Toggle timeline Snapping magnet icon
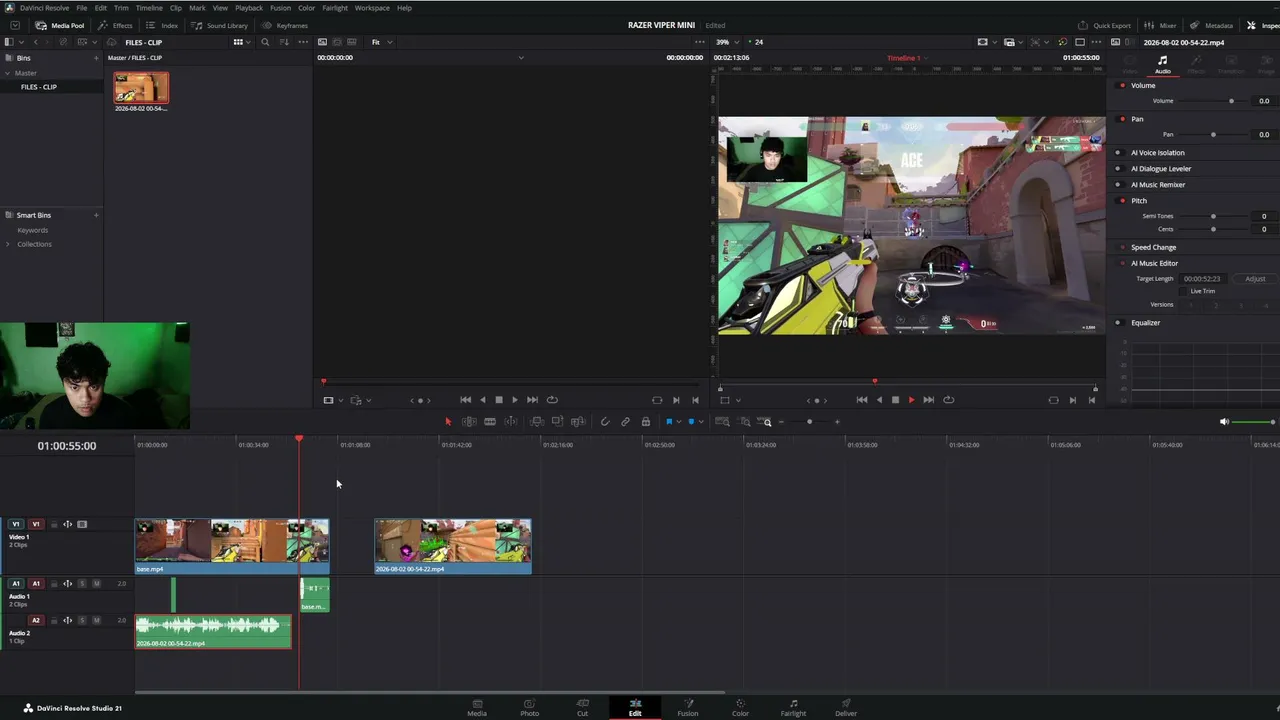Viewport: 1280px width, 720px height. (604, 422)
